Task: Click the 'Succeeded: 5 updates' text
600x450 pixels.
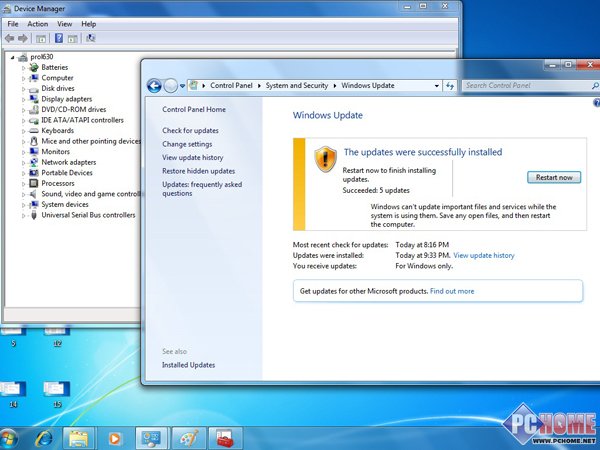Action: pyautogui.click(x=376, y=191)
